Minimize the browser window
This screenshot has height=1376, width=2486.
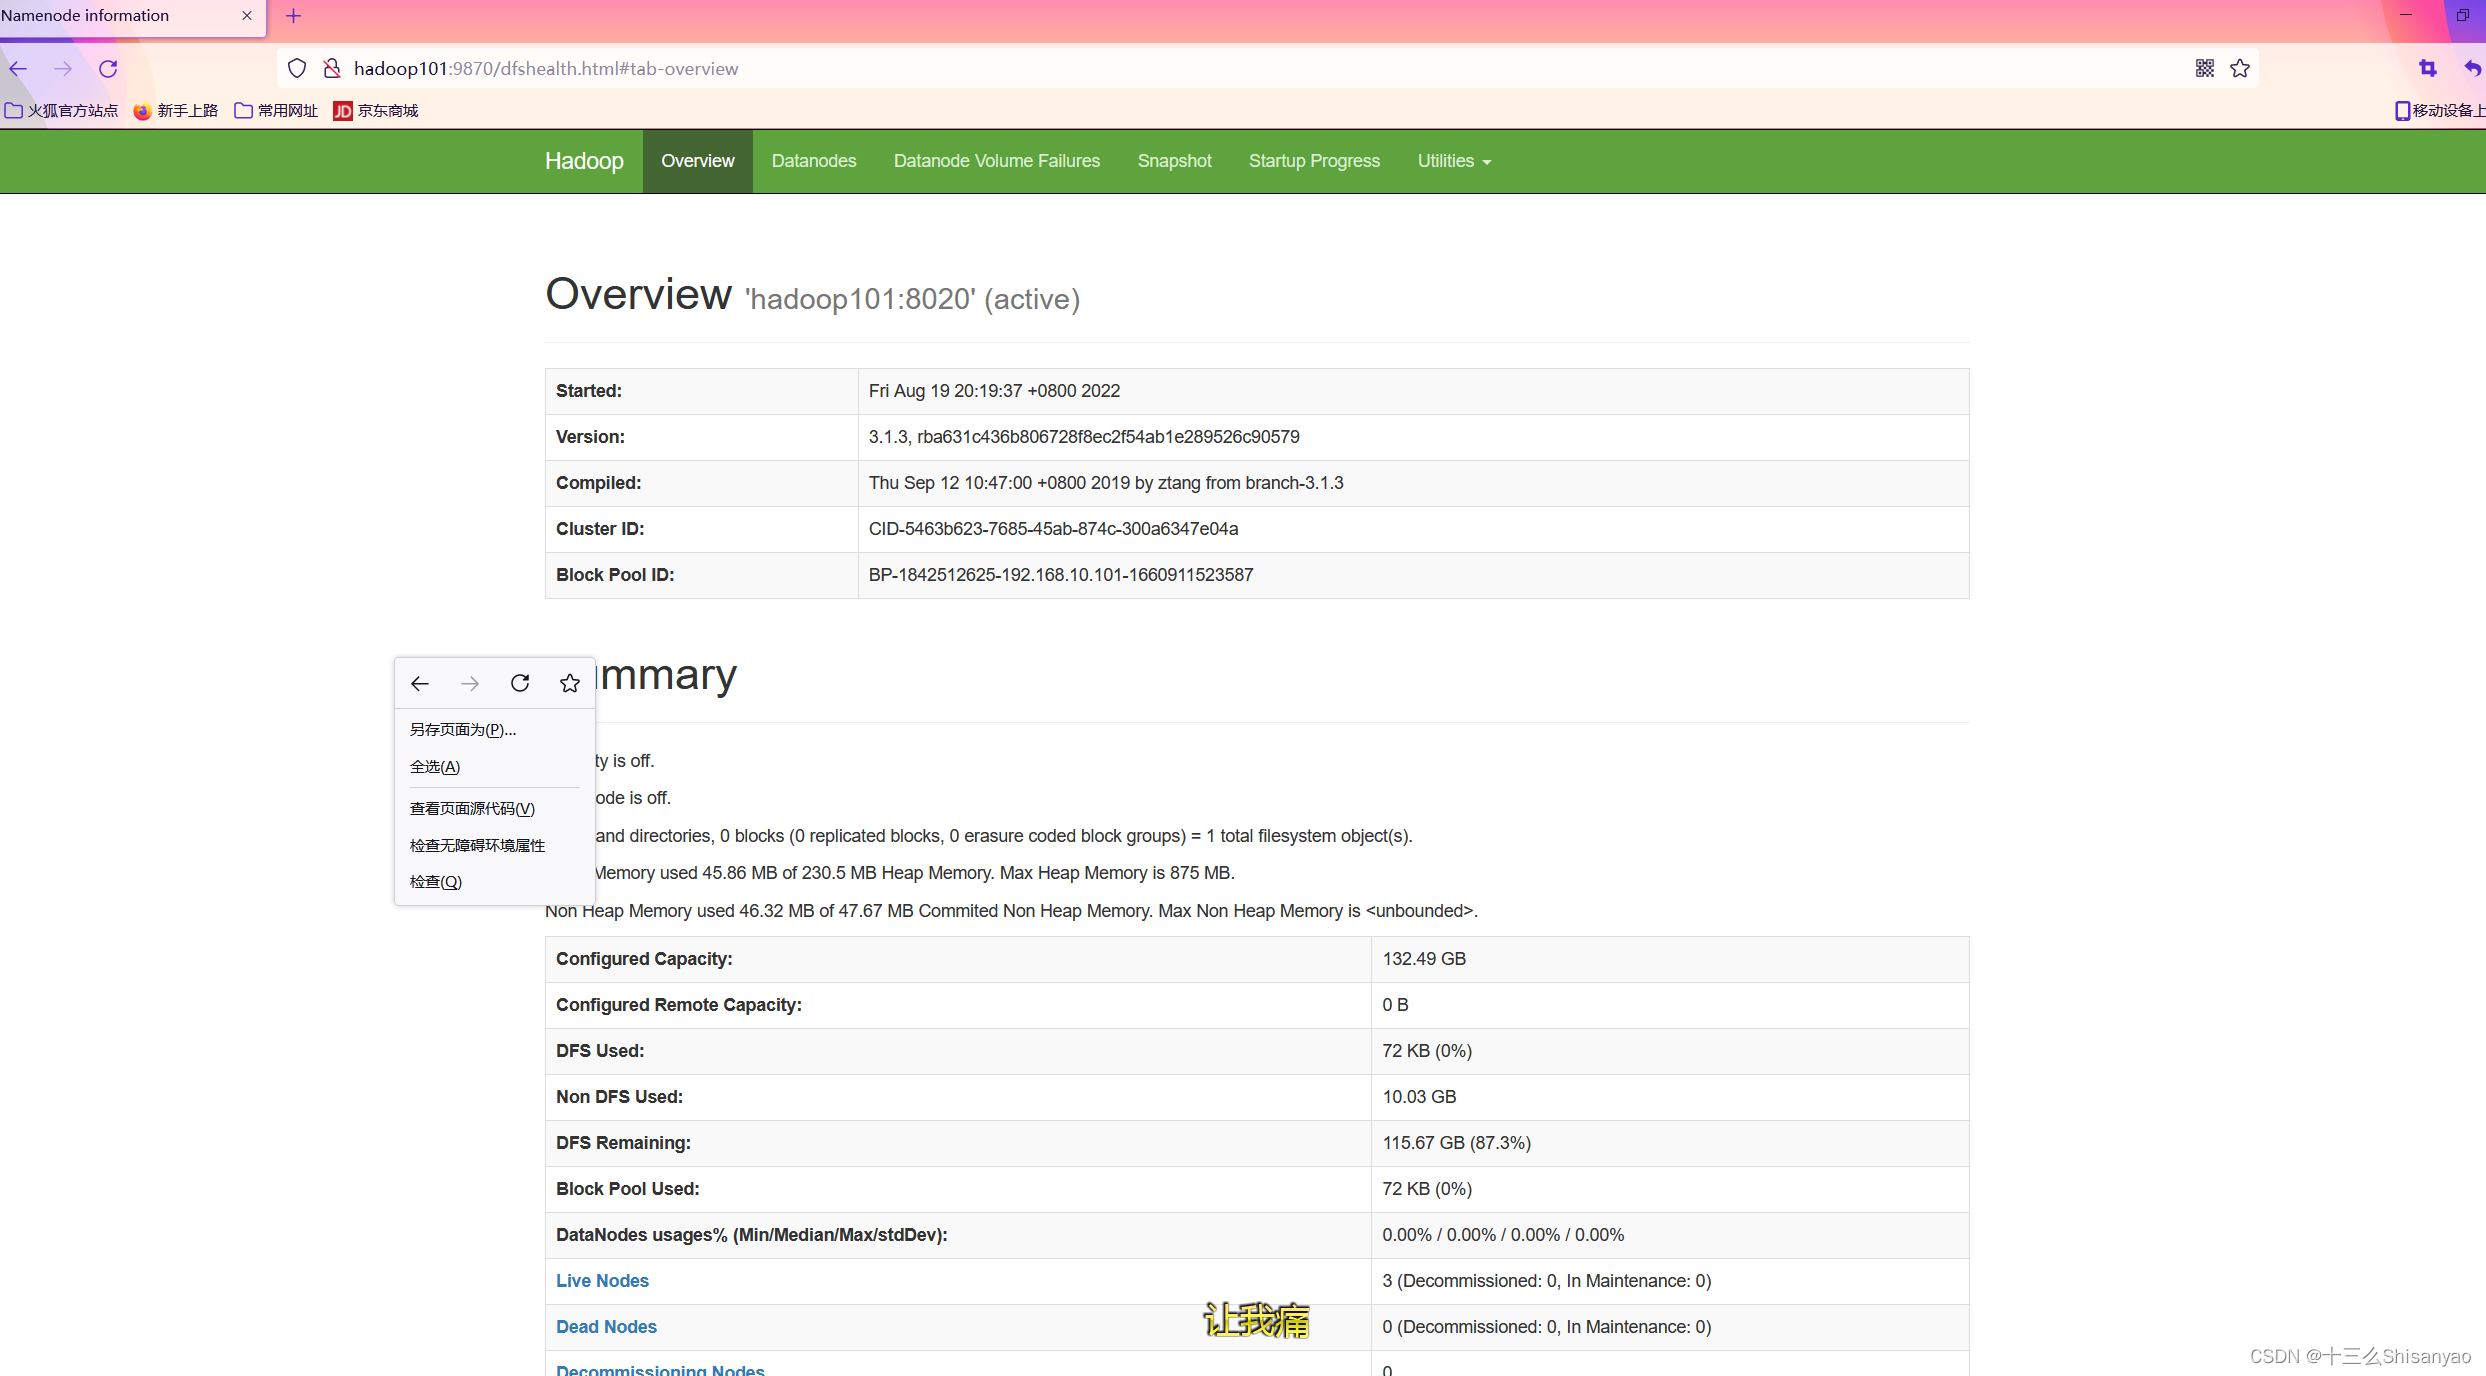2405,15
